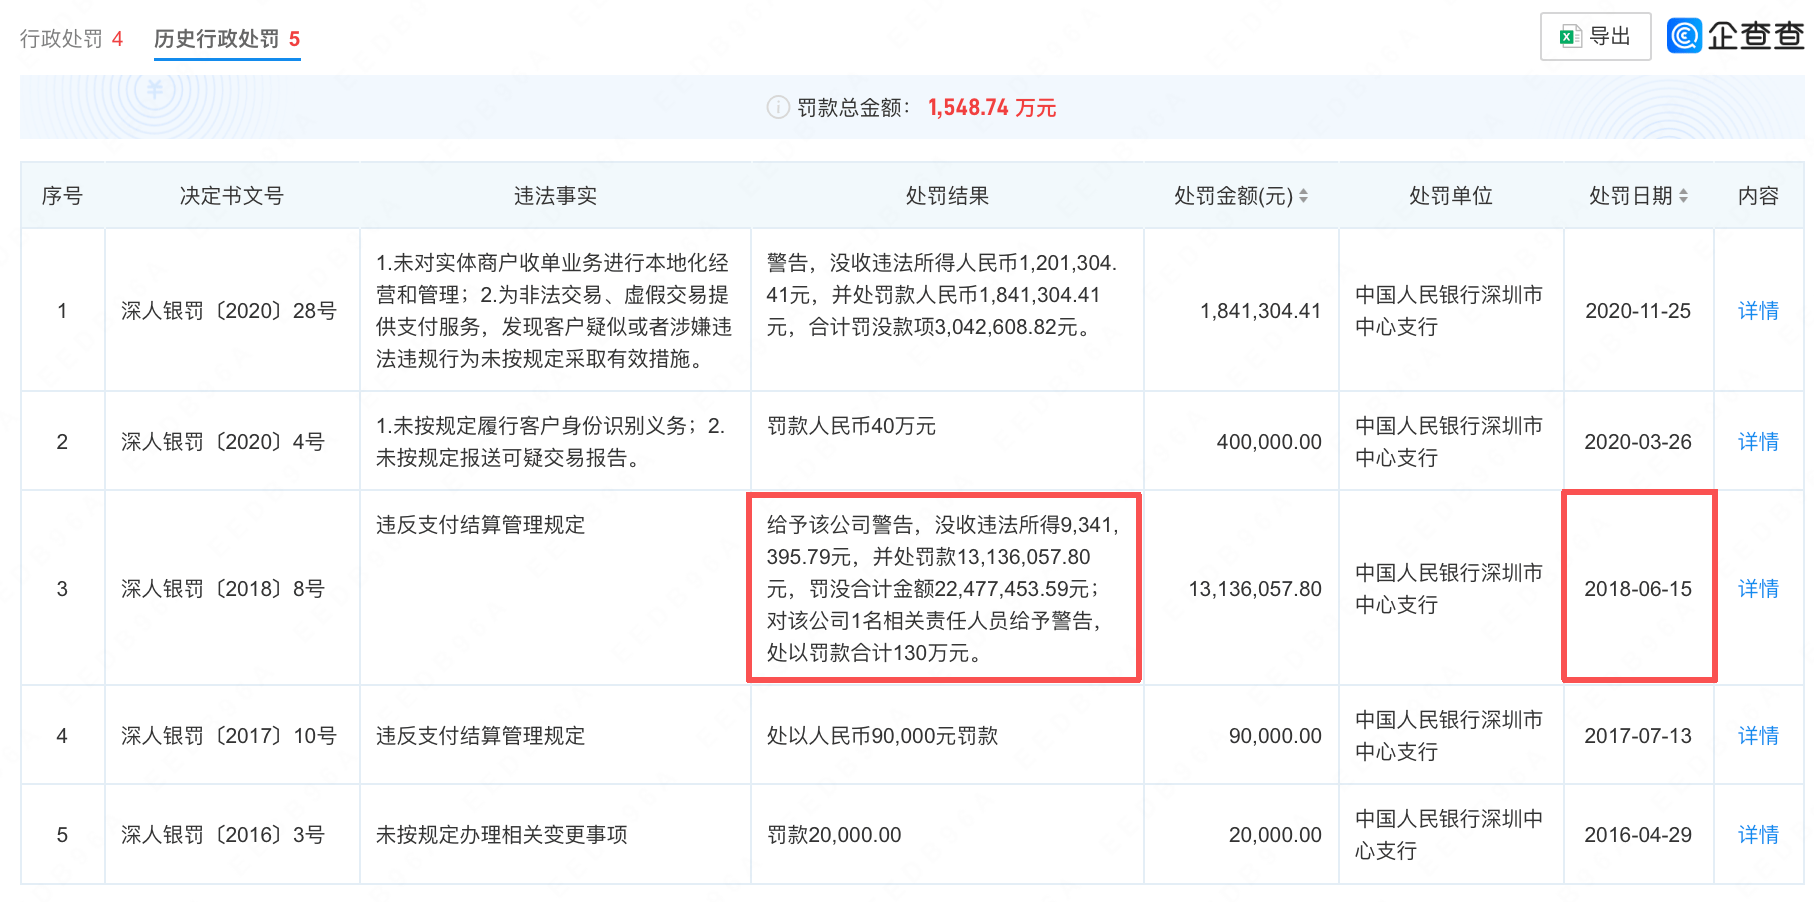Click amount 400,000.00
Image resolution: width=1814 pixels, height=902 pixels.
pyautogui.click(x=1269, y=442)
